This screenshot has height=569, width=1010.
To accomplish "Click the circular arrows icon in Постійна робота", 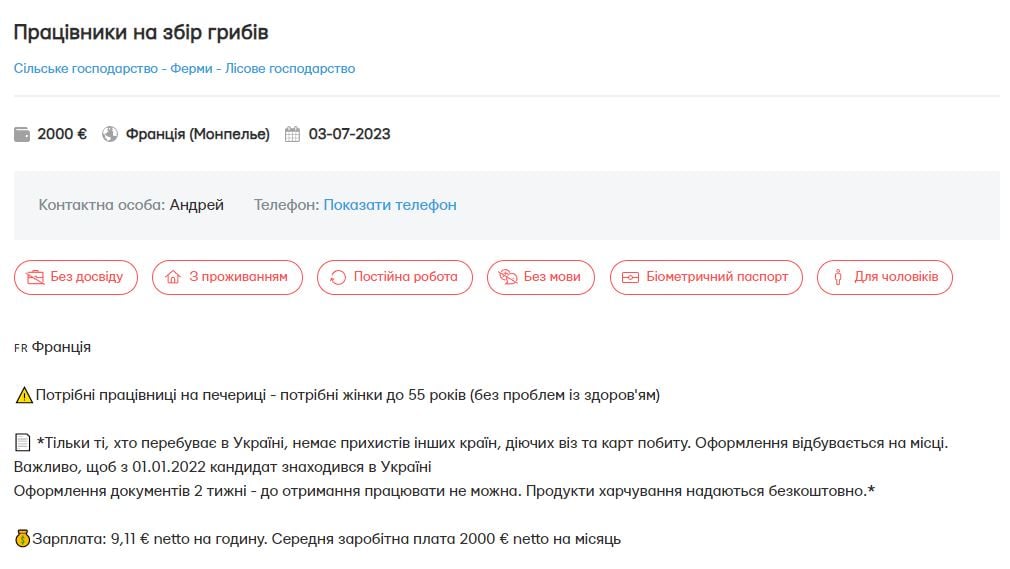I will [338, 277].
